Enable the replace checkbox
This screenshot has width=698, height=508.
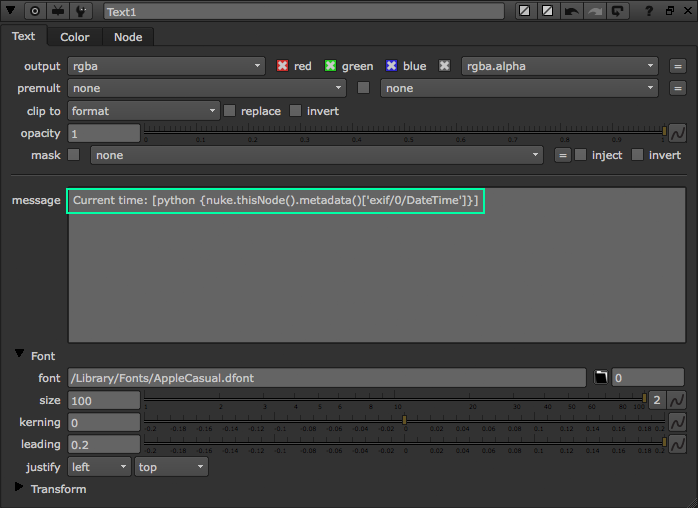tap(229, 111)
